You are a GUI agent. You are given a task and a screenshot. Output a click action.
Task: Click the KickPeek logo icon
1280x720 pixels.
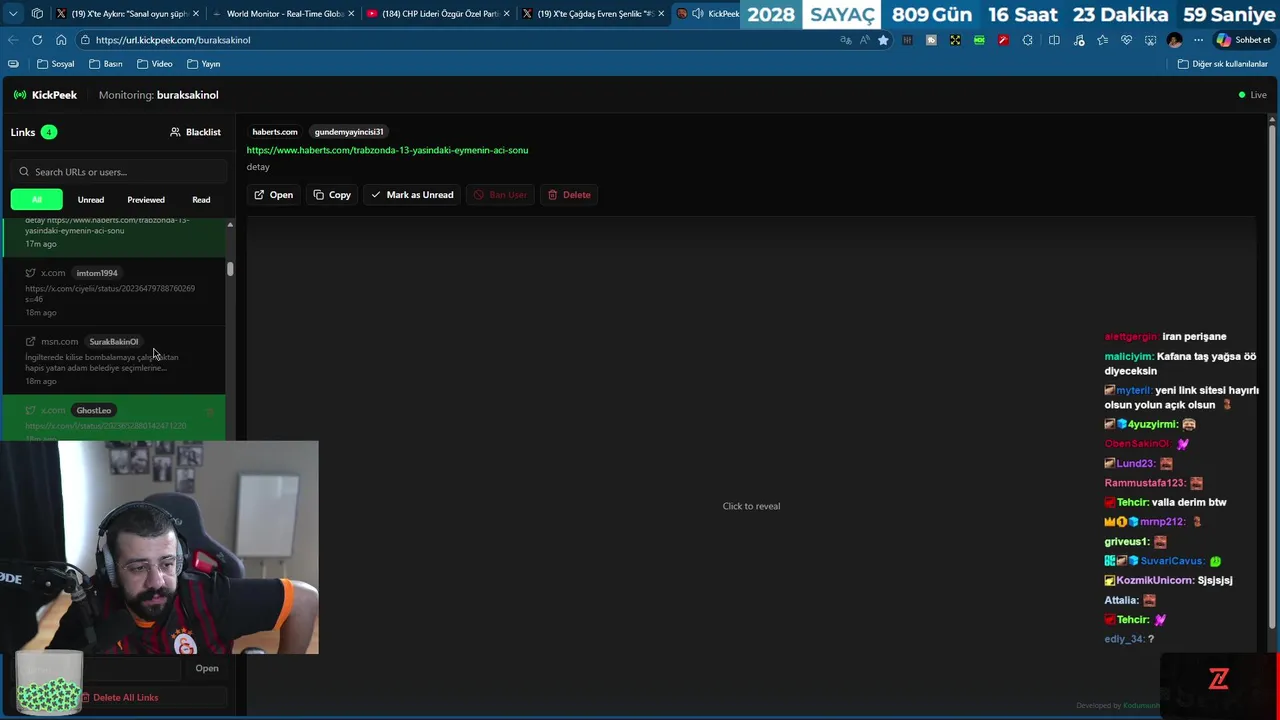pos(20,95)
